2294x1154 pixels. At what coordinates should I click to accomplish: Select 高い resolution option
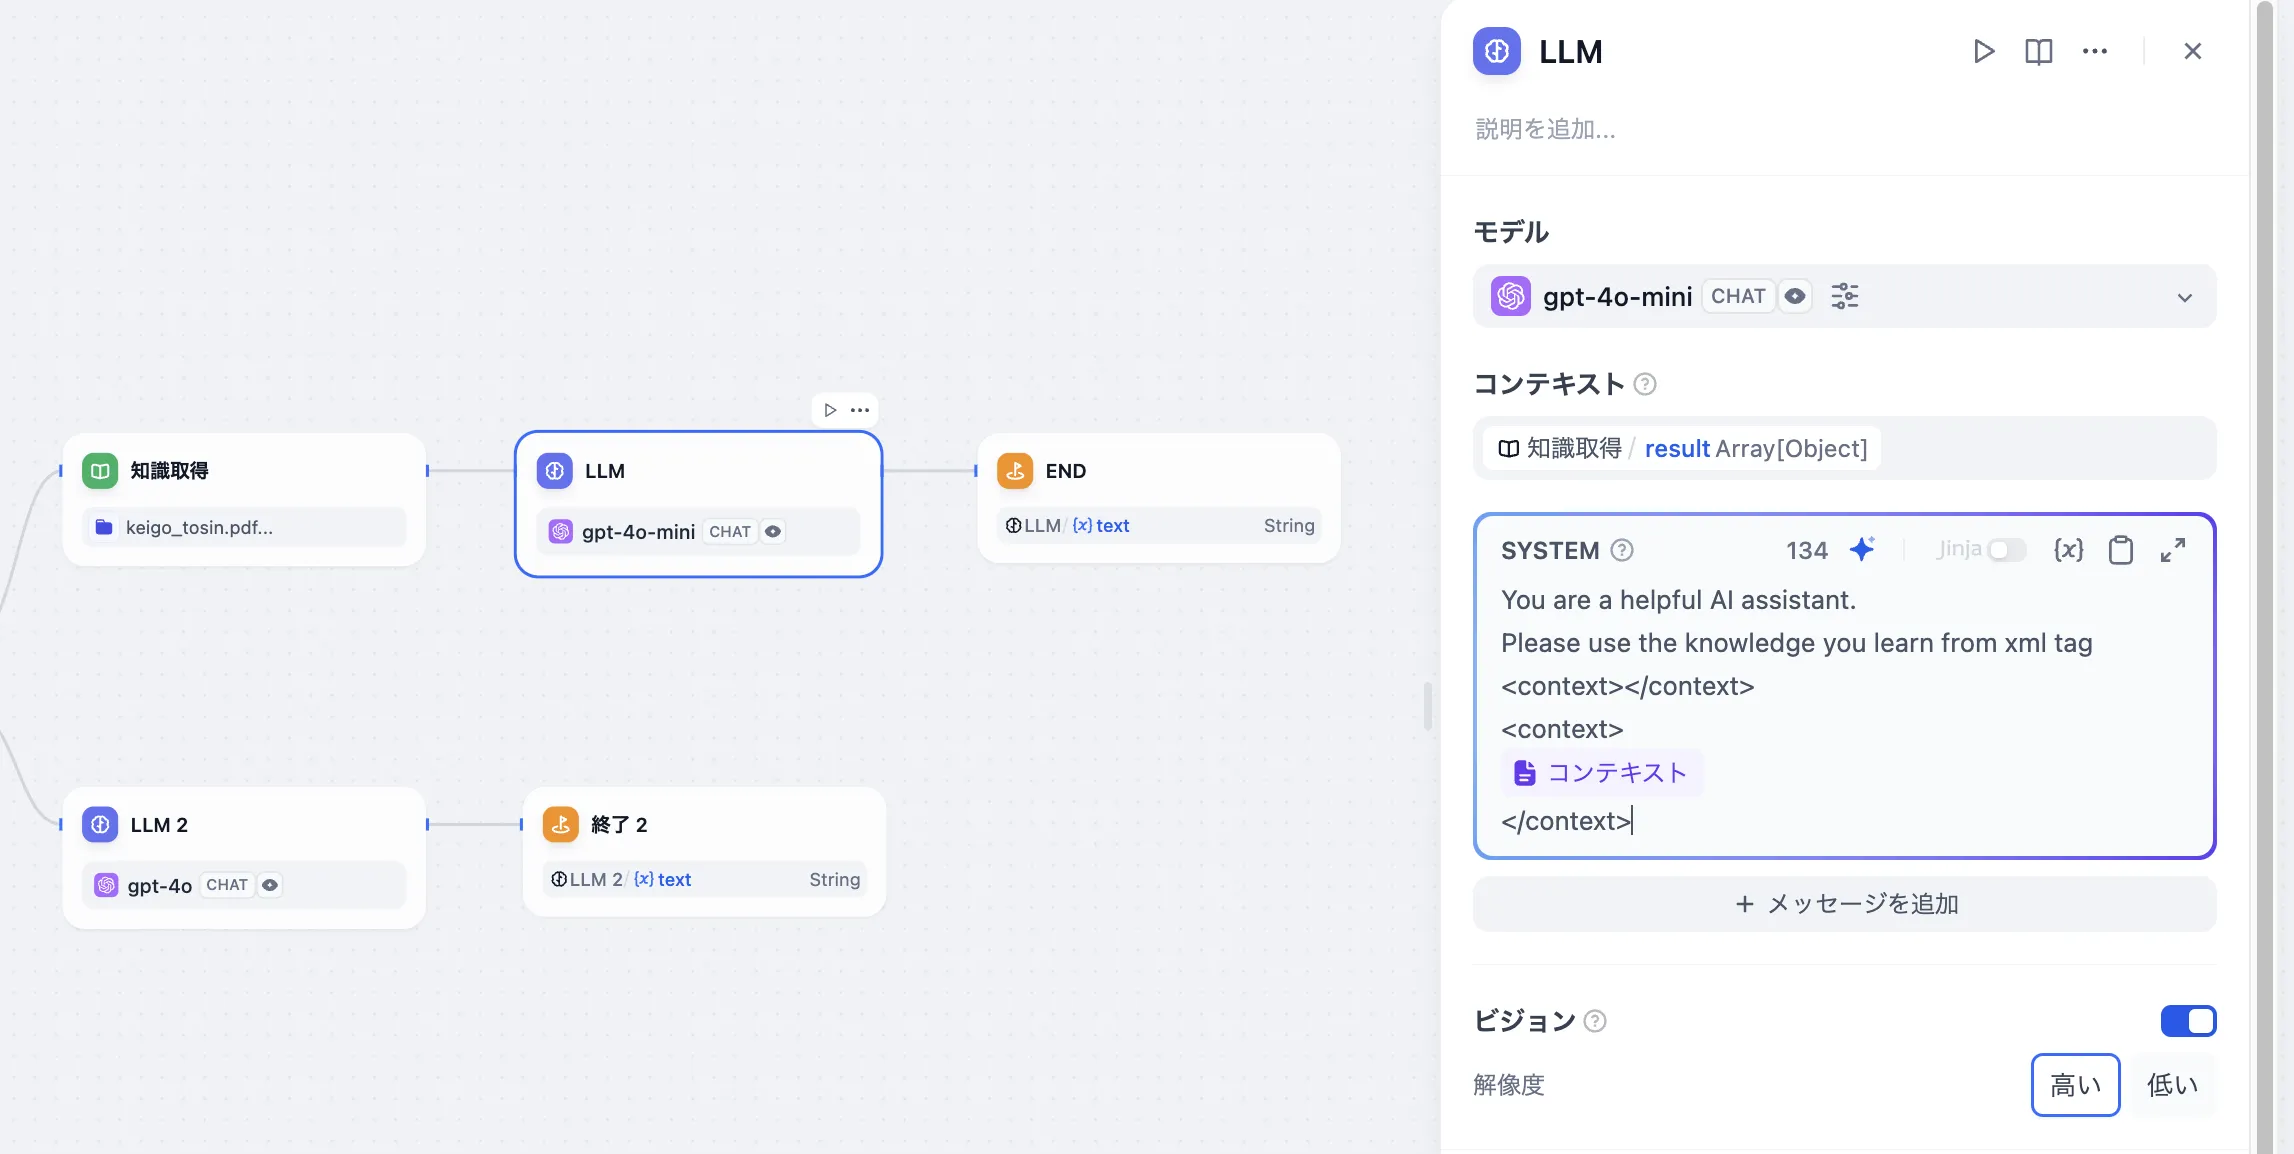(2075, 1085)
